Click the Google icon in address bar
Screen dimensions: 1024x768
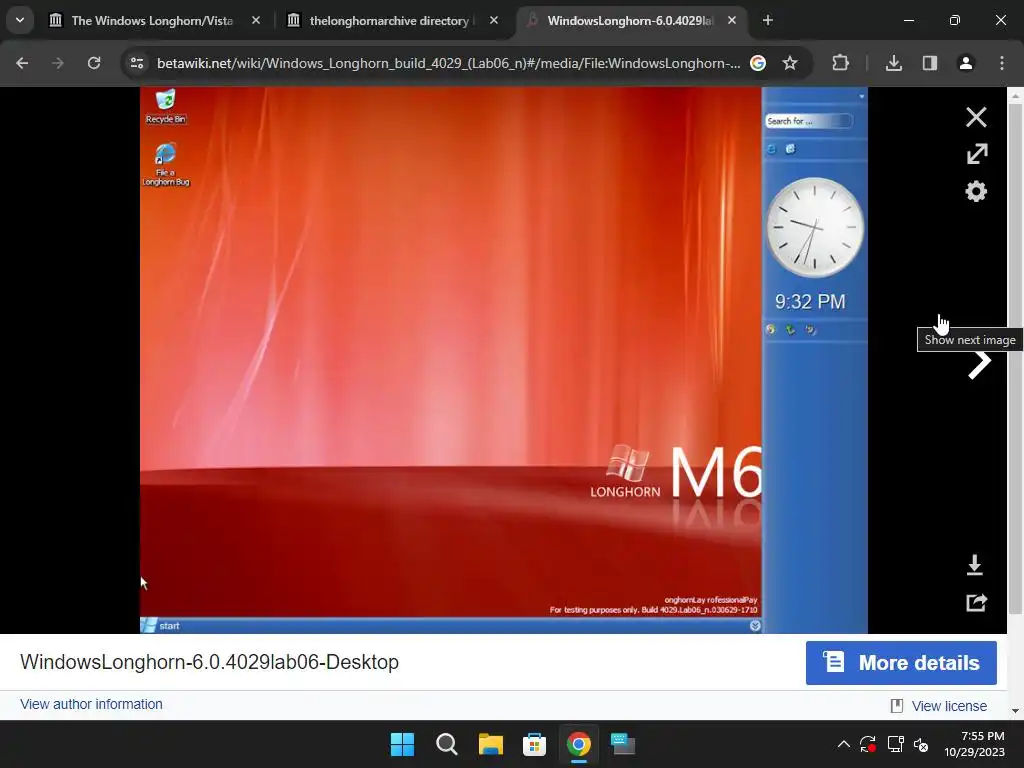pos(758,63)
